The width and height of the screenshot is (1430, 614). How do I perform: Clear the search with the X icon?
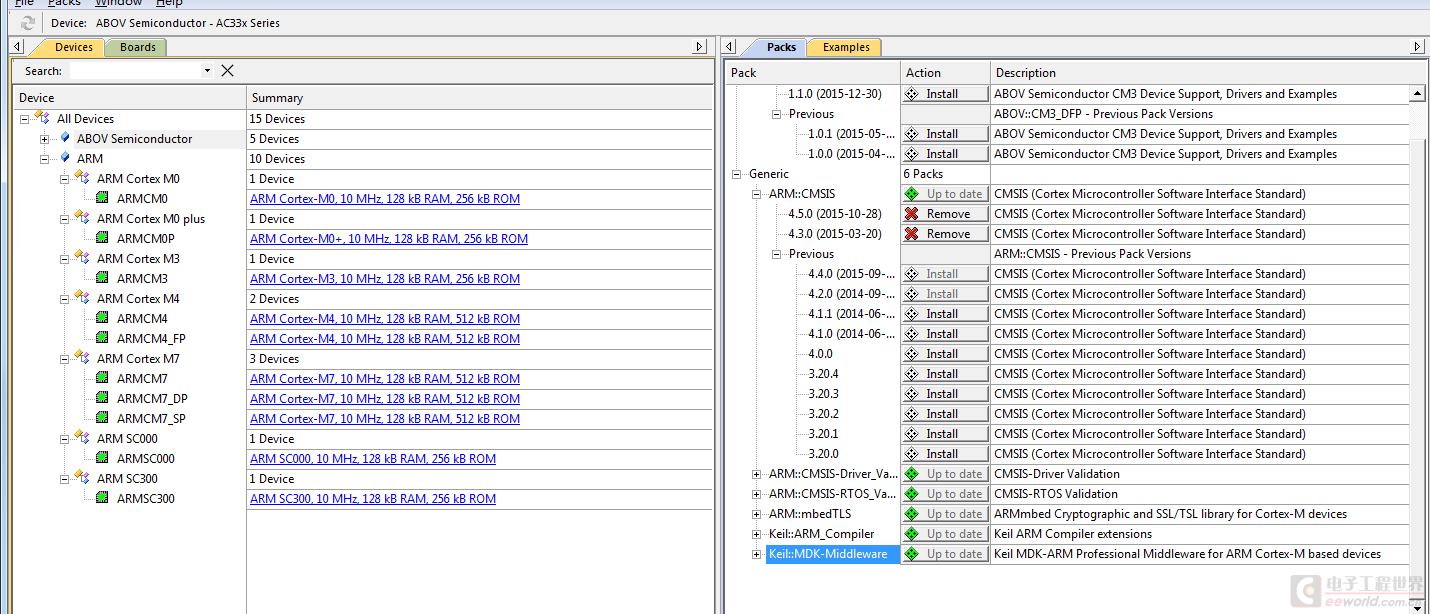[227, 70]
